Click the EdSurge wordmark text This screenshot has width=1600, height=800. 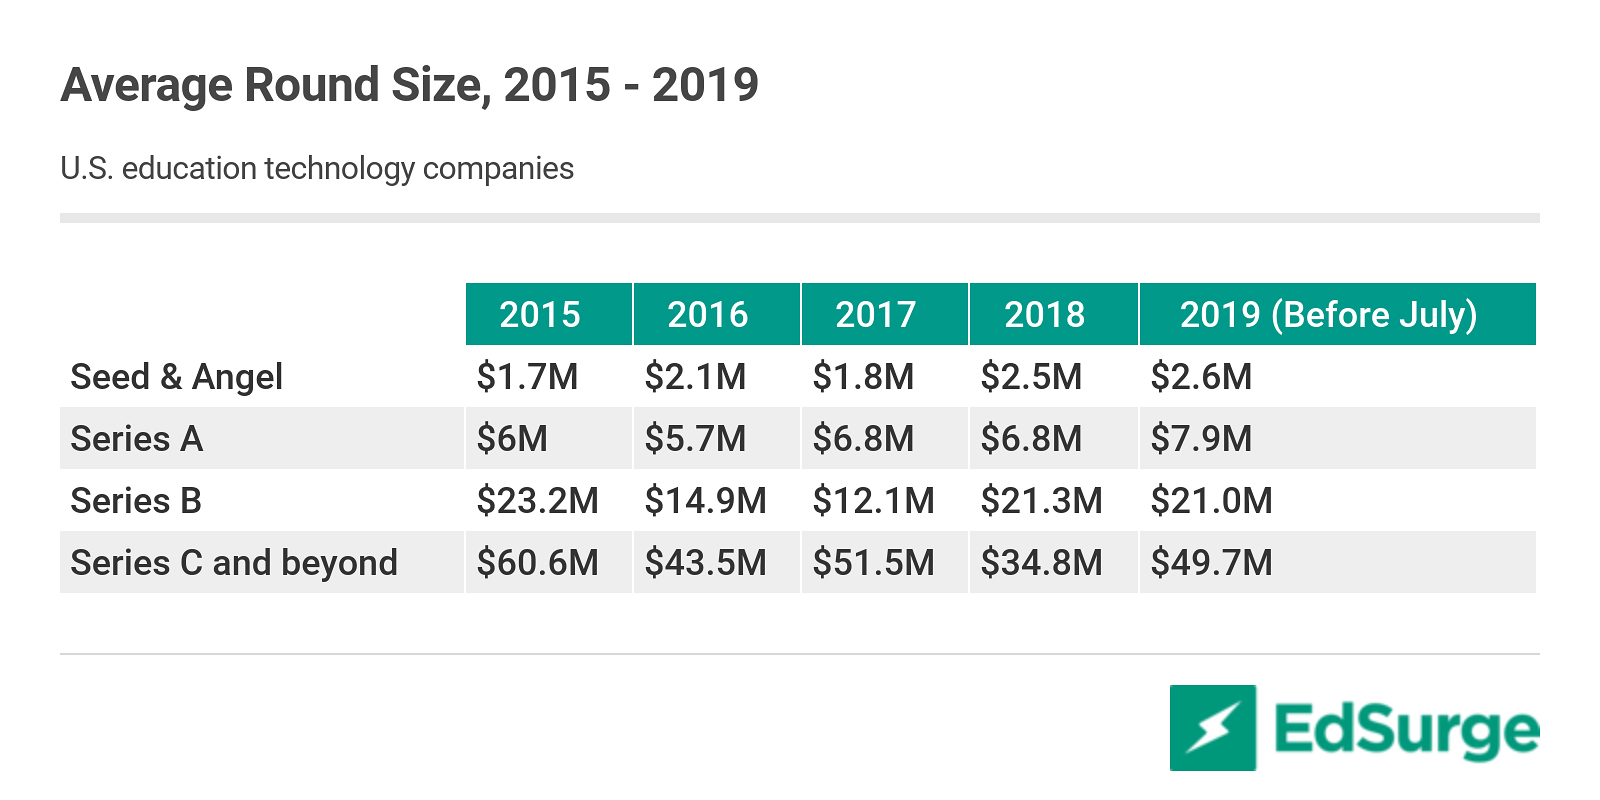click(x=1407, y=729)
